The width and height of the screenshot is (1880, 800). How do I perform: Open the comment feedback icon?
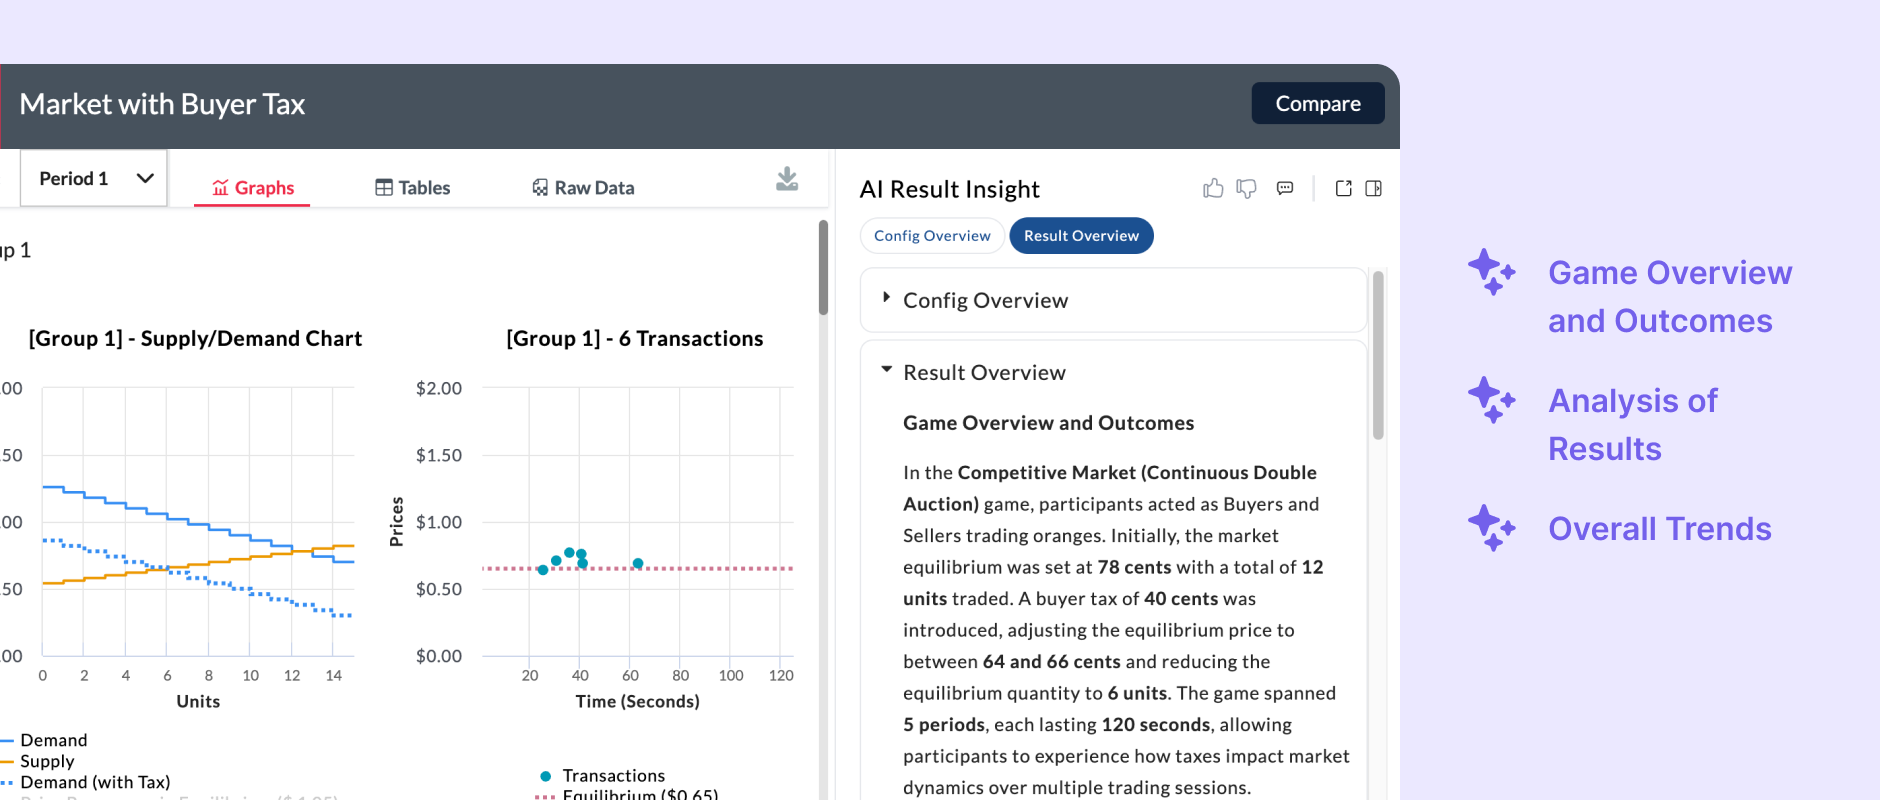point(1285,188)
